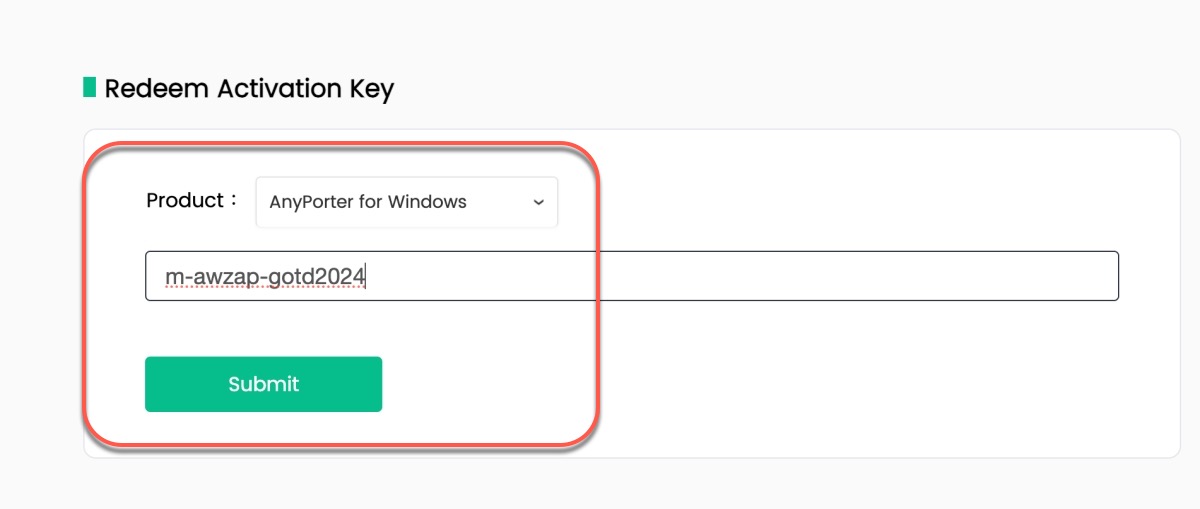Screen dimensions: 1200x509
Task: Focus the field containing m-awzap-gotd2024
Action: pos(630,276)
